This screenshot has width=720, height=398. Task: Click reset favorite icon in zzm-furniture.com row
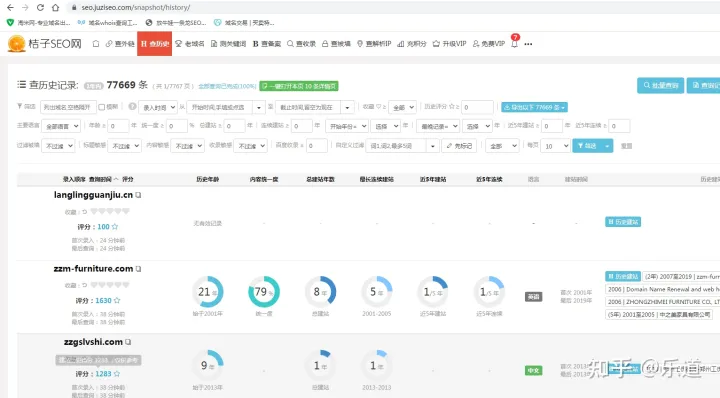click(84, 285)
